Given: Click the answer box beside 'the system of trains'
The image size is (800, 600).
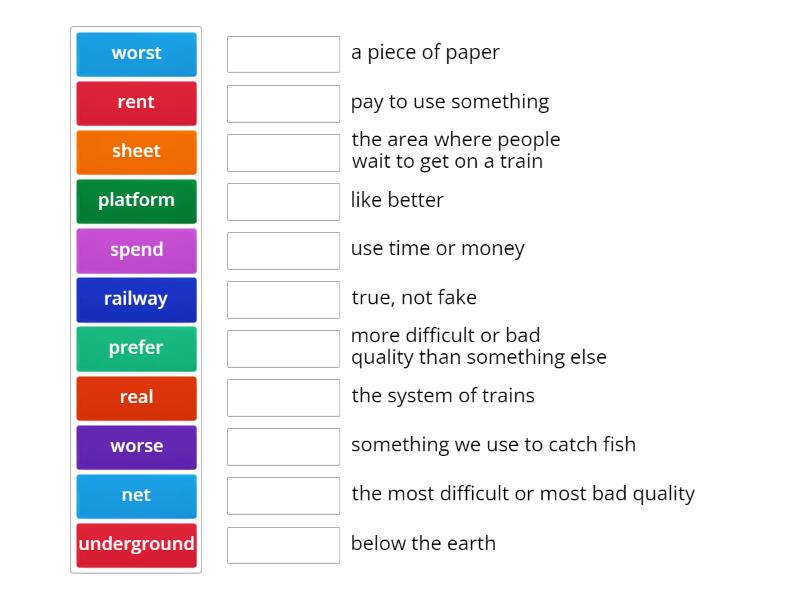Looking at the screenshot, I should coord(283,397).
